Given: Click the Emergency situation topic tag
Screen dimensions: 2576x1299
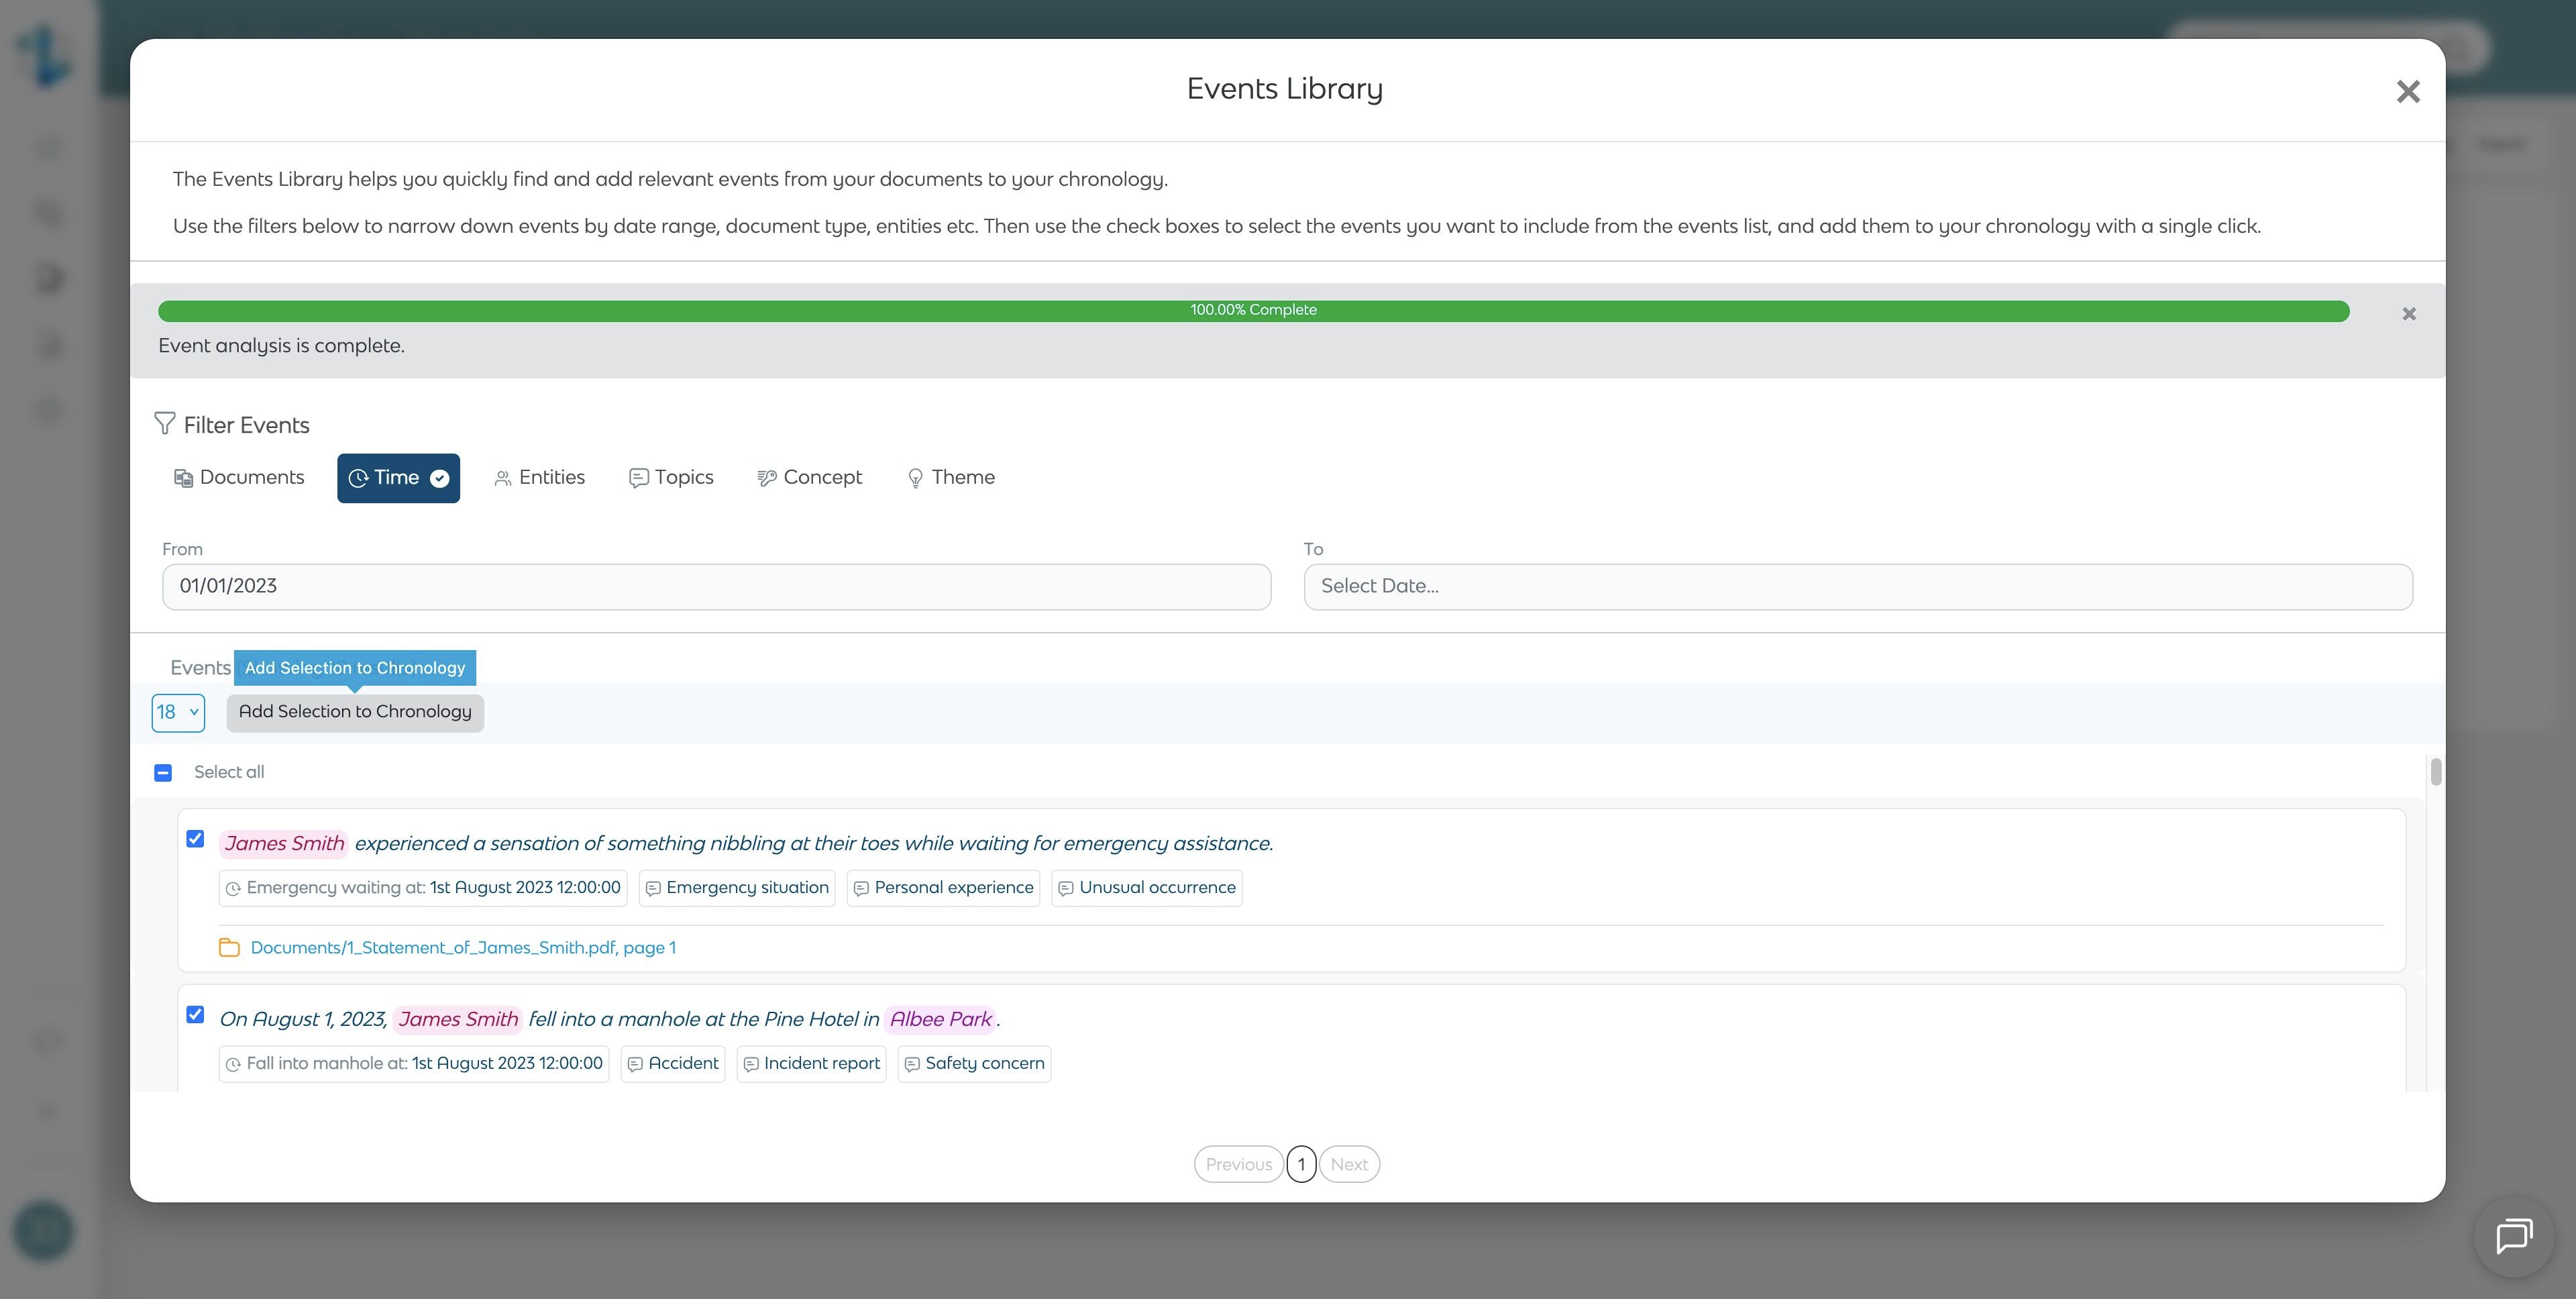Looking at the screenshot, I should (737, 888).
